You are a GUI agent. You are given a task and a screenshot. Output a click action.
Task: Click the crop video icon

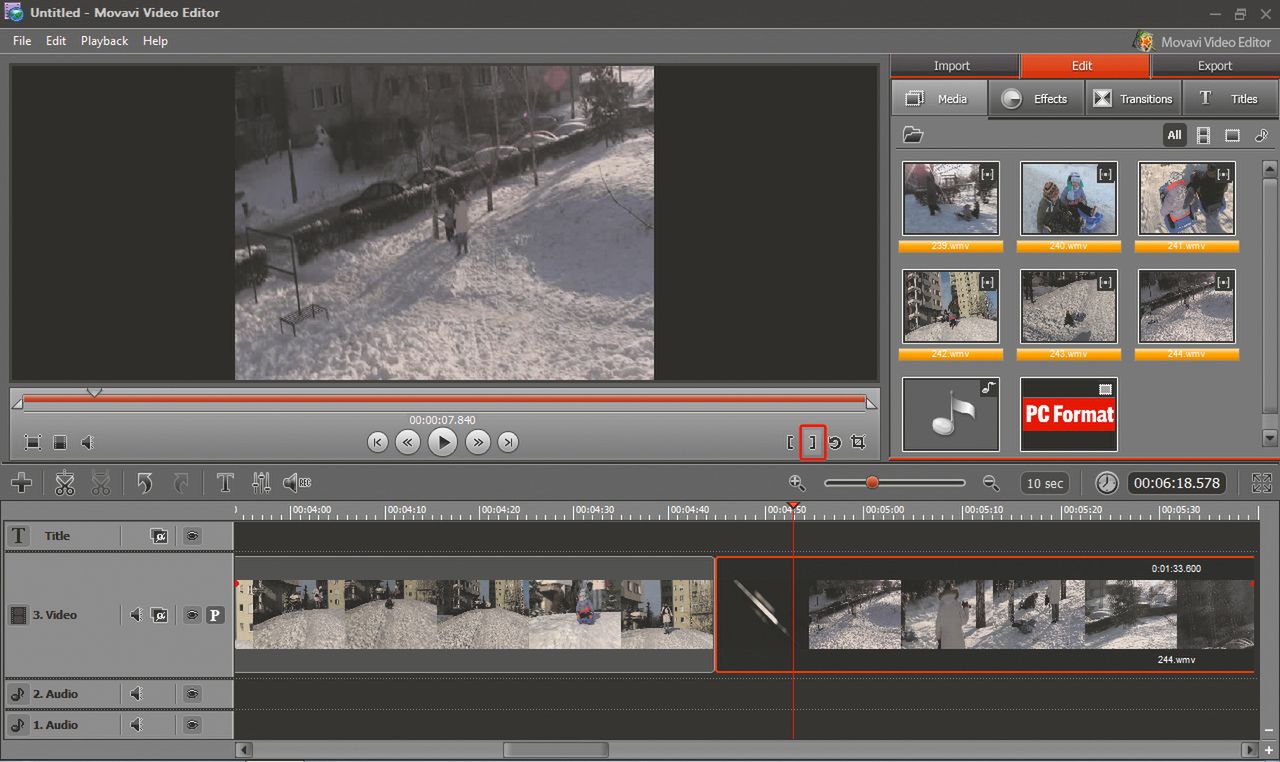(x=858, y=442)
